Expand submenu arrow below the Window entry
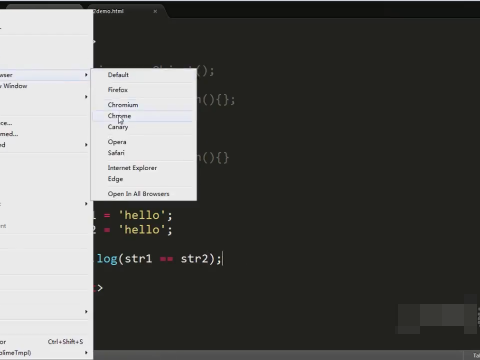The height and width of the screenshot is (360, 480). tap(86, 97)
